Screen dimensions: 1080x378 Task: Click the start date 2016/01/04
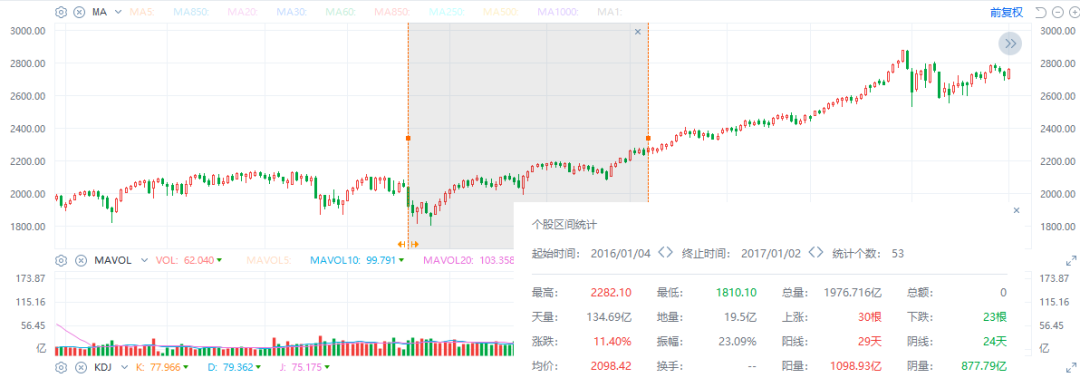click(x=621, y=253)
